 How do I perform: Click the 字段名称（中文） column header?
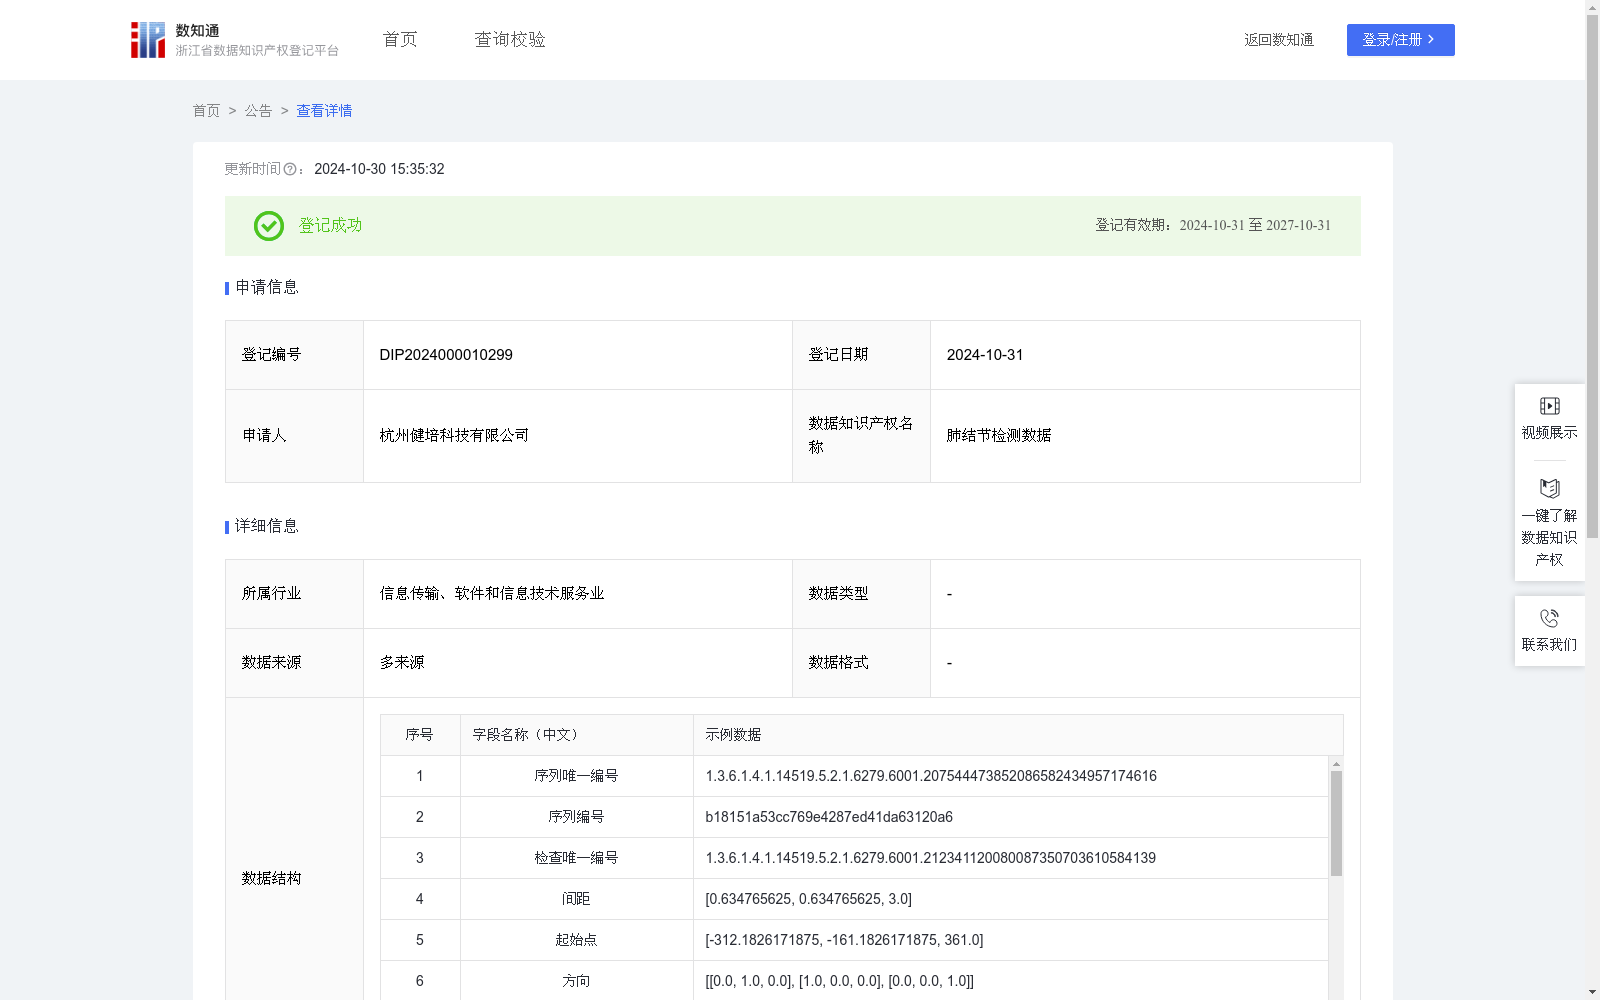coord(576,735)
